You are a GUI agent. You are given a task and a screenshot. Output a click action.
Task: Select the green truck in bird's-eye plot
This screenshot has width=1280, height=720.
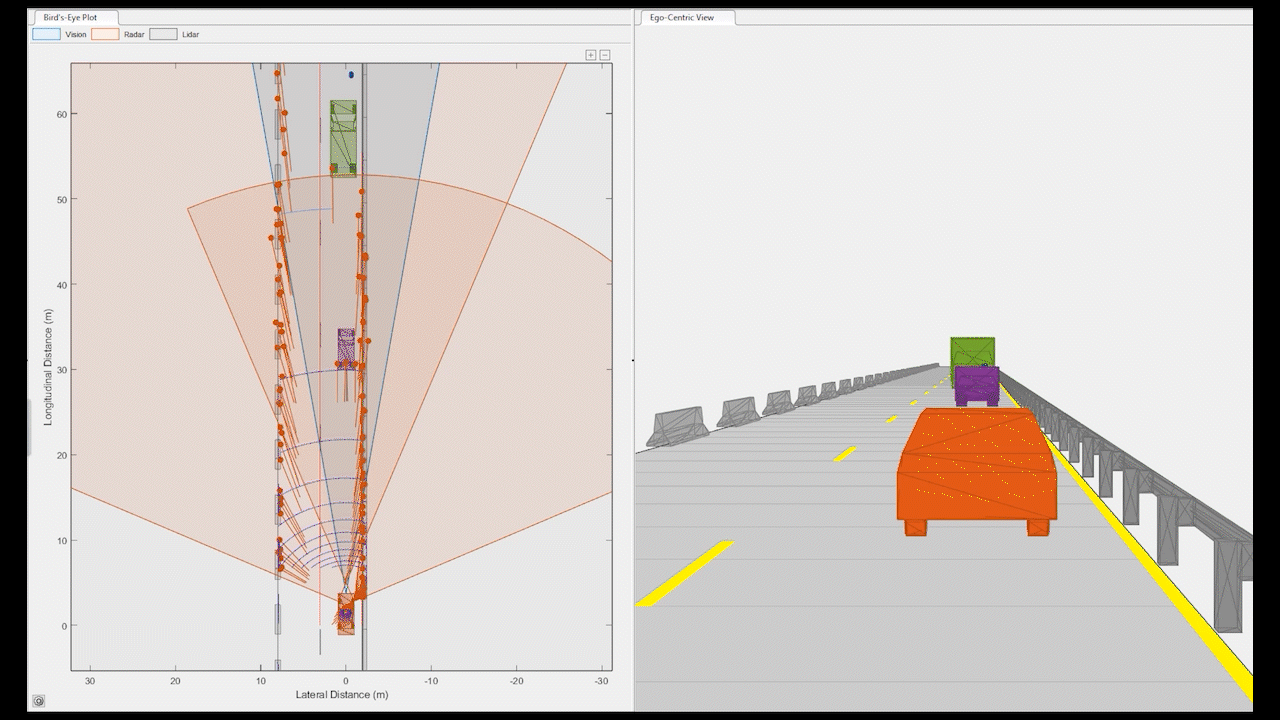tap(344, 137)
